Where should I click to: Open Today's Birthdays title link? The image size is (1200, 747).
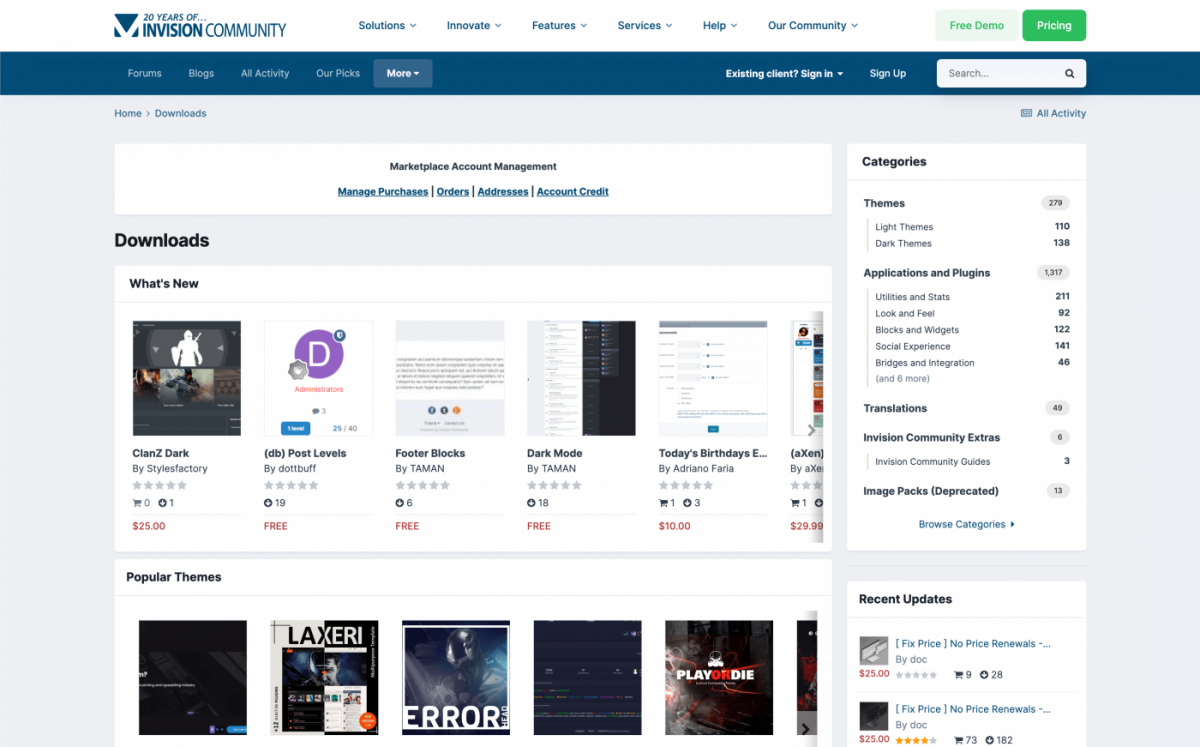(x=713, y=453)
